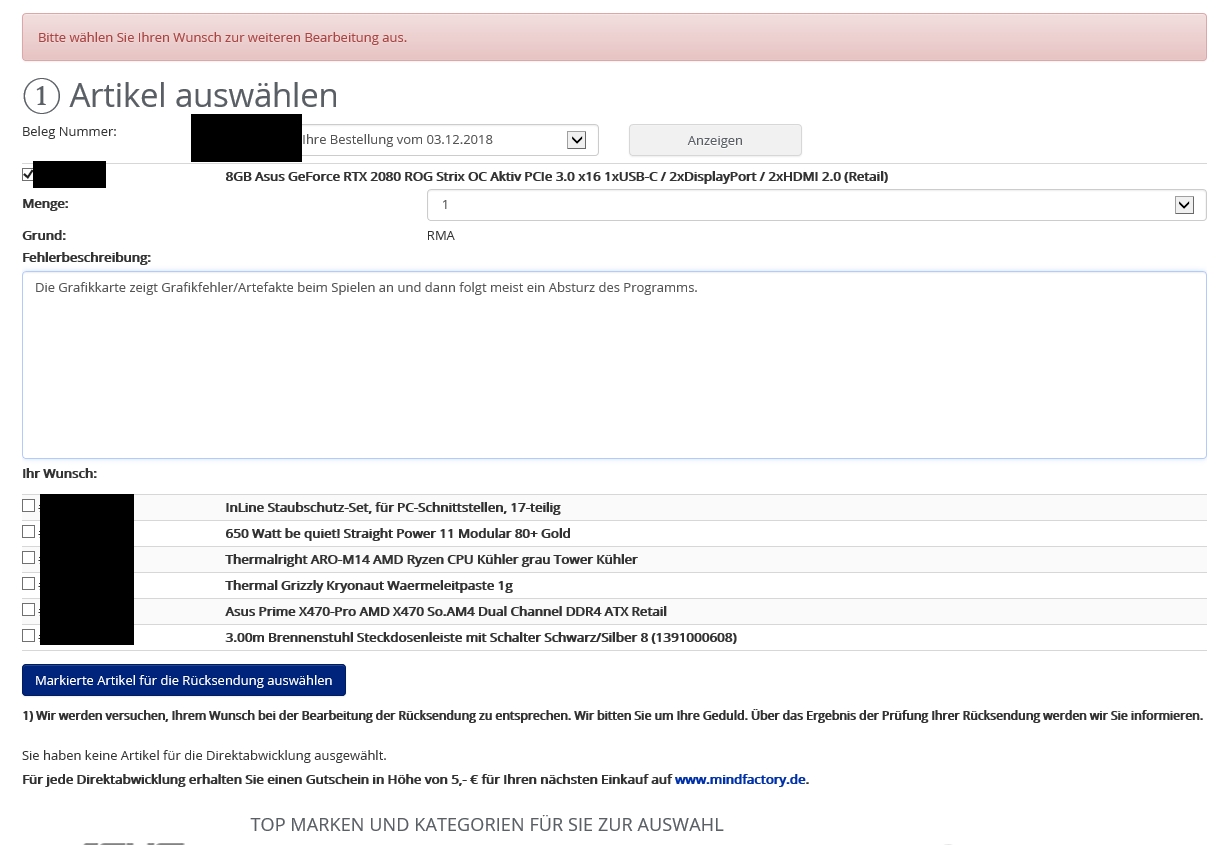Enable the Asus Prime X470-Pro mainboard checkbox

point(28,610)
